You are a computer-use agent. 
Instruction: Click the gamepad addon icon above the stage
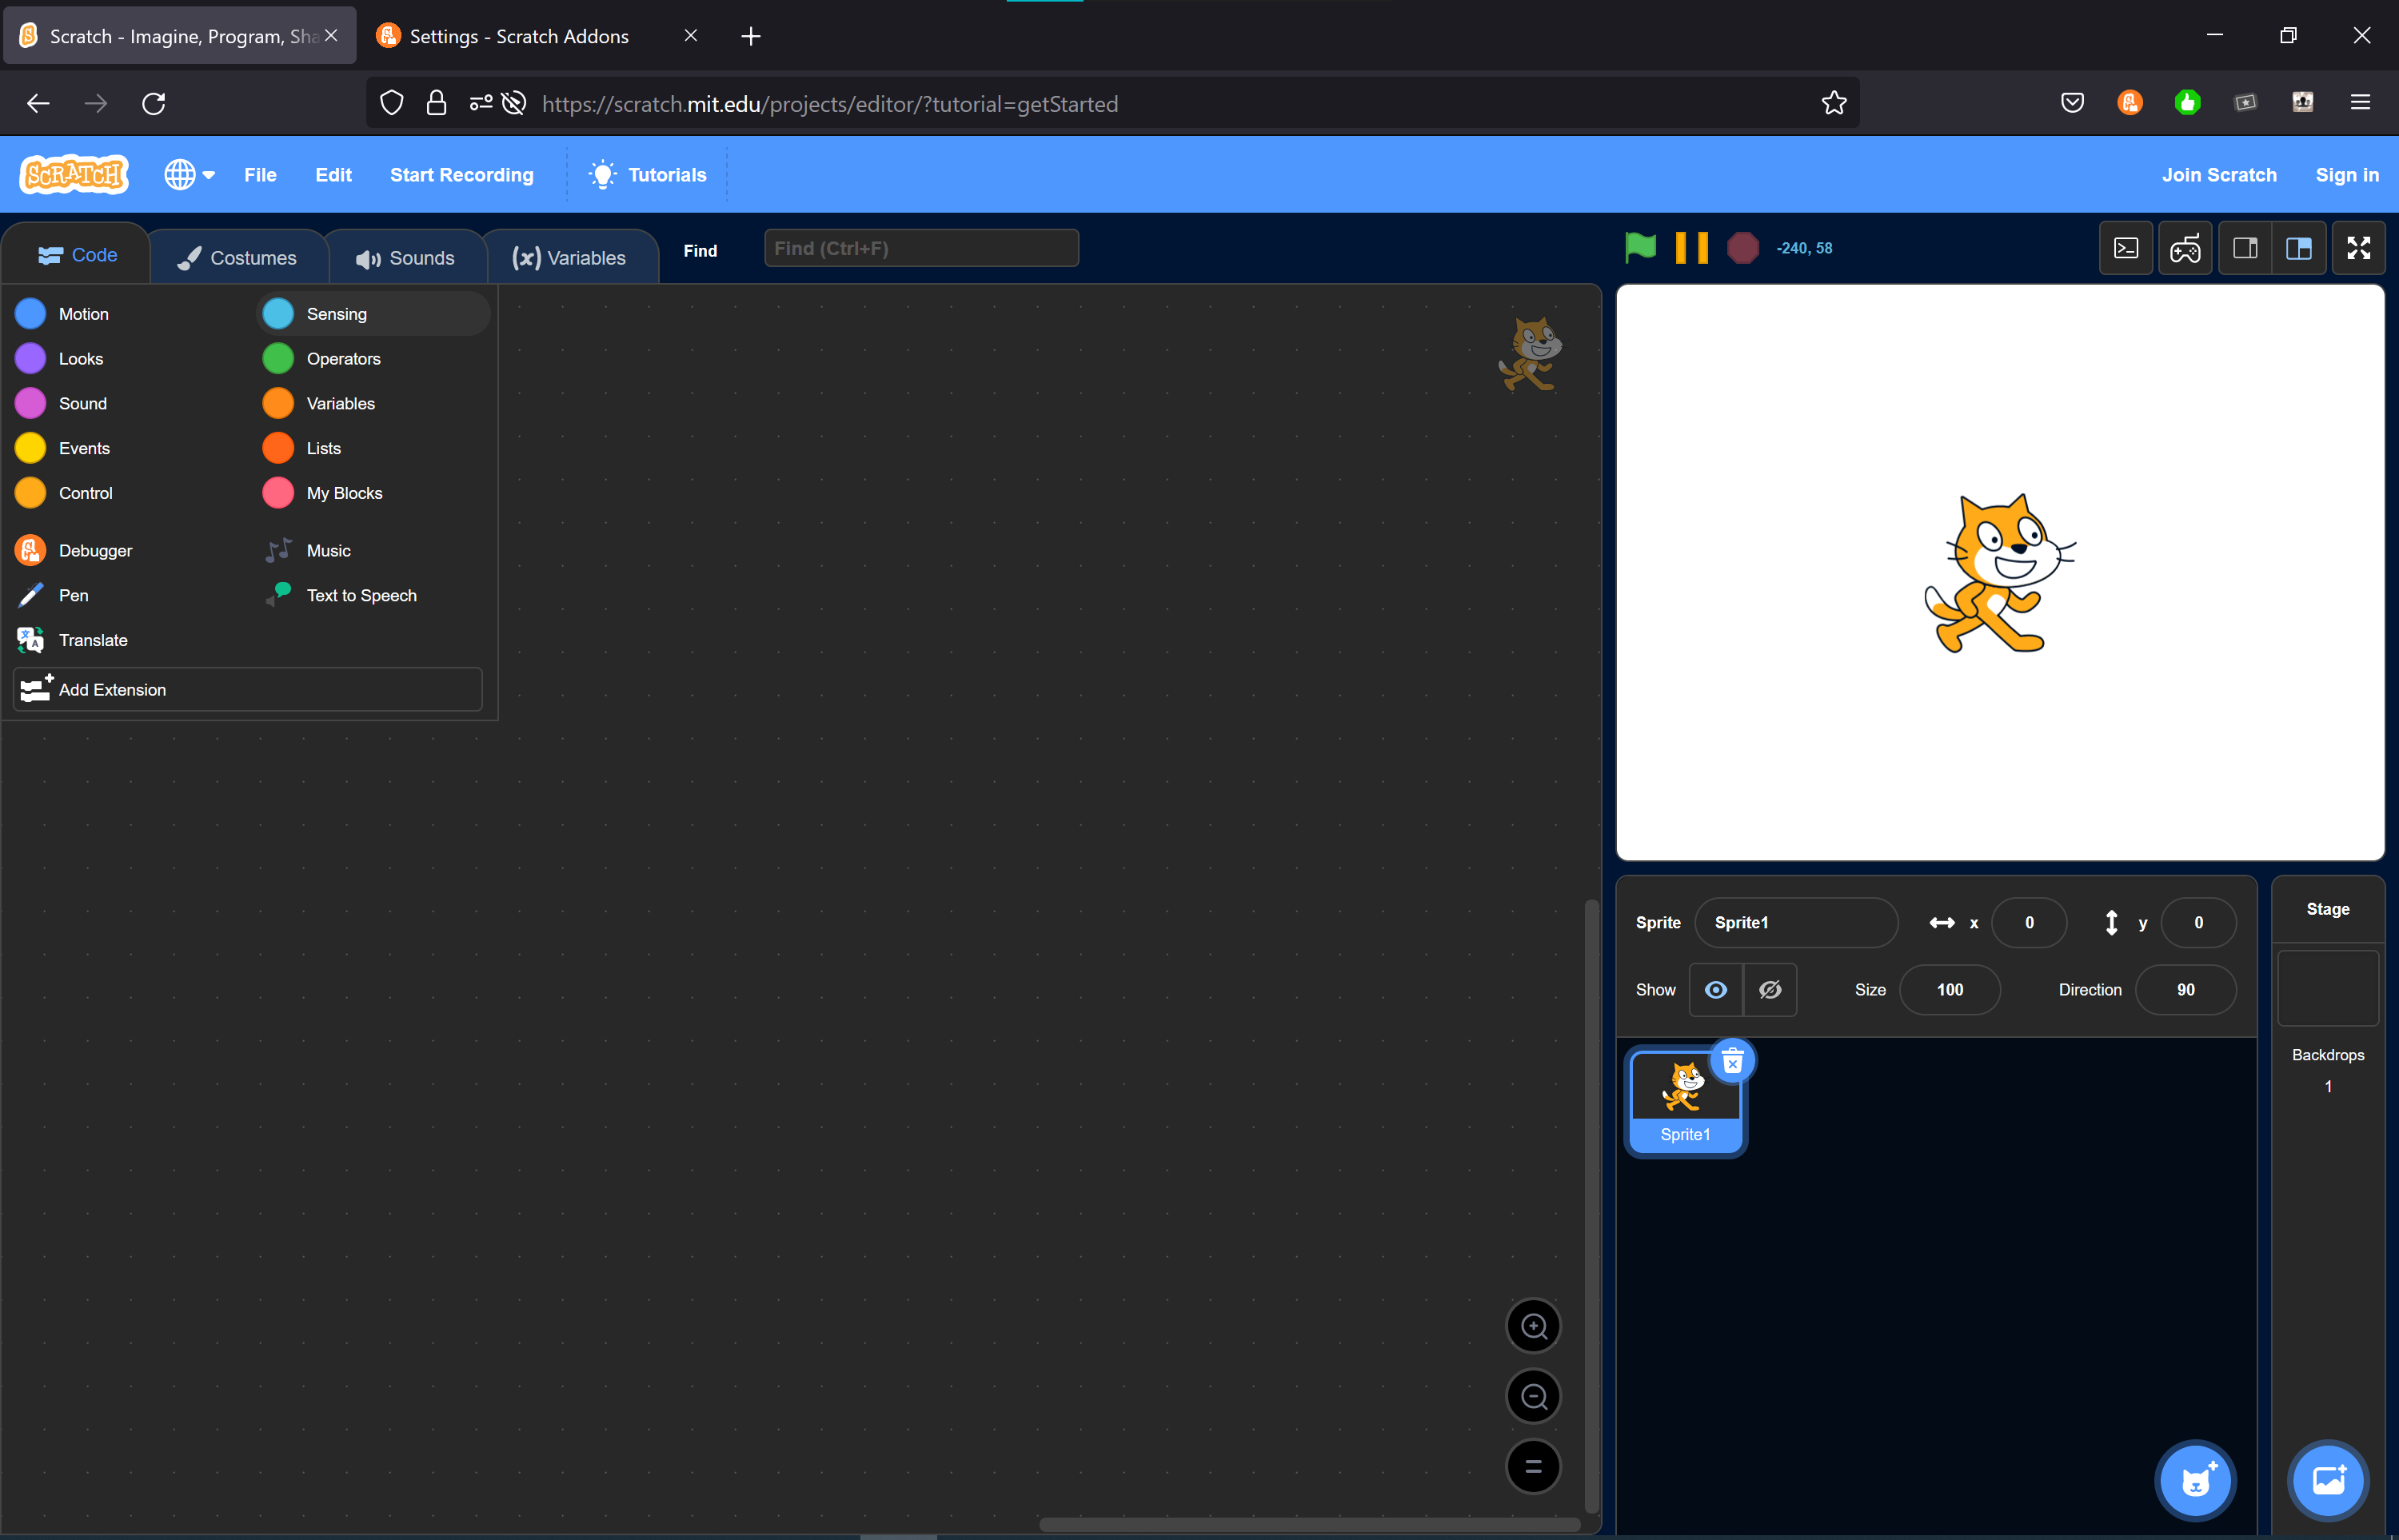pos(2186,248)
